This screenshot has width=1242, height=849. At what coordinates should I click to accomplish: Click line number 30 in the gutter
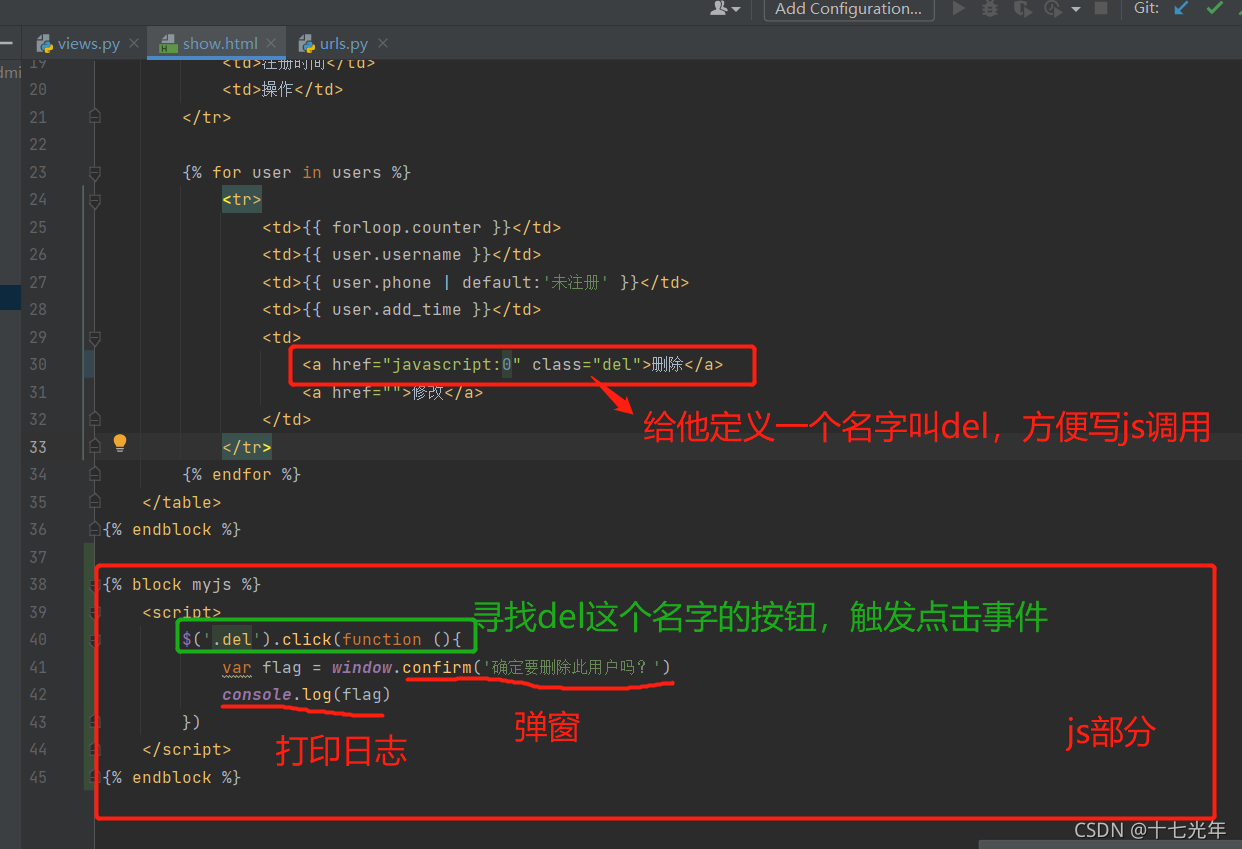(37, 364)
